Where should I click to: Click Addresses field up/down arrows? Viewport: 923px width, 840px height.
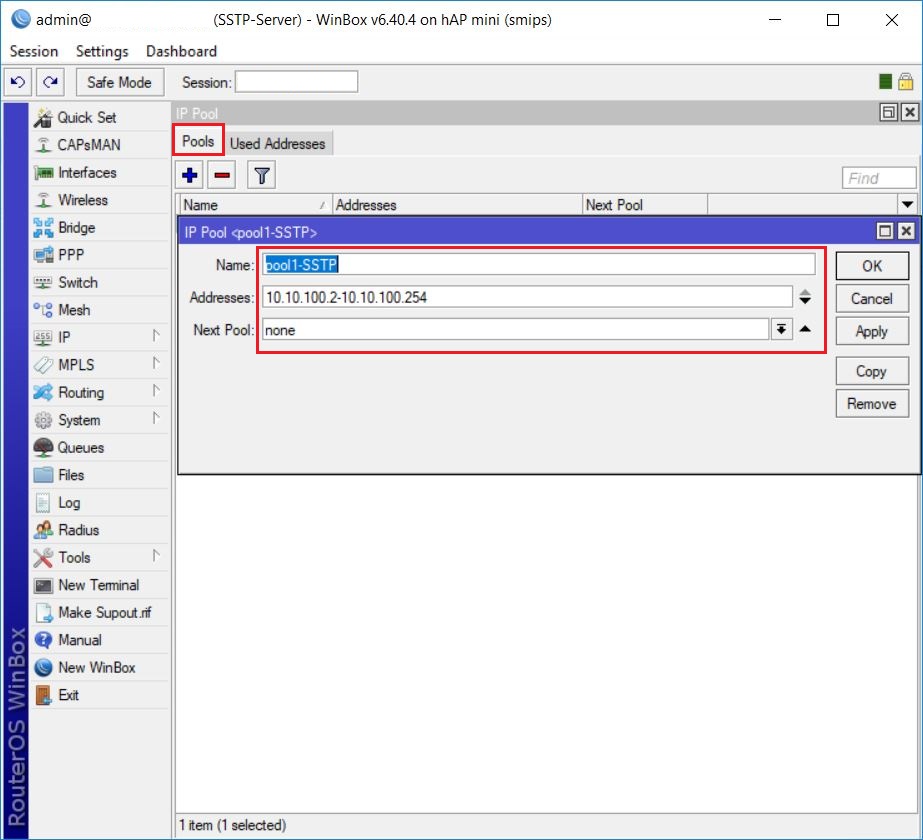(805, 297)
